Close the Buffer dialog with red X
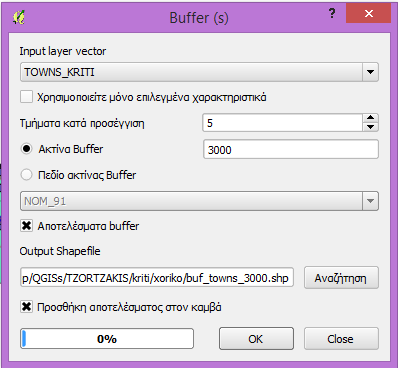This screenshot has height=368, width=398. point(368,13)
